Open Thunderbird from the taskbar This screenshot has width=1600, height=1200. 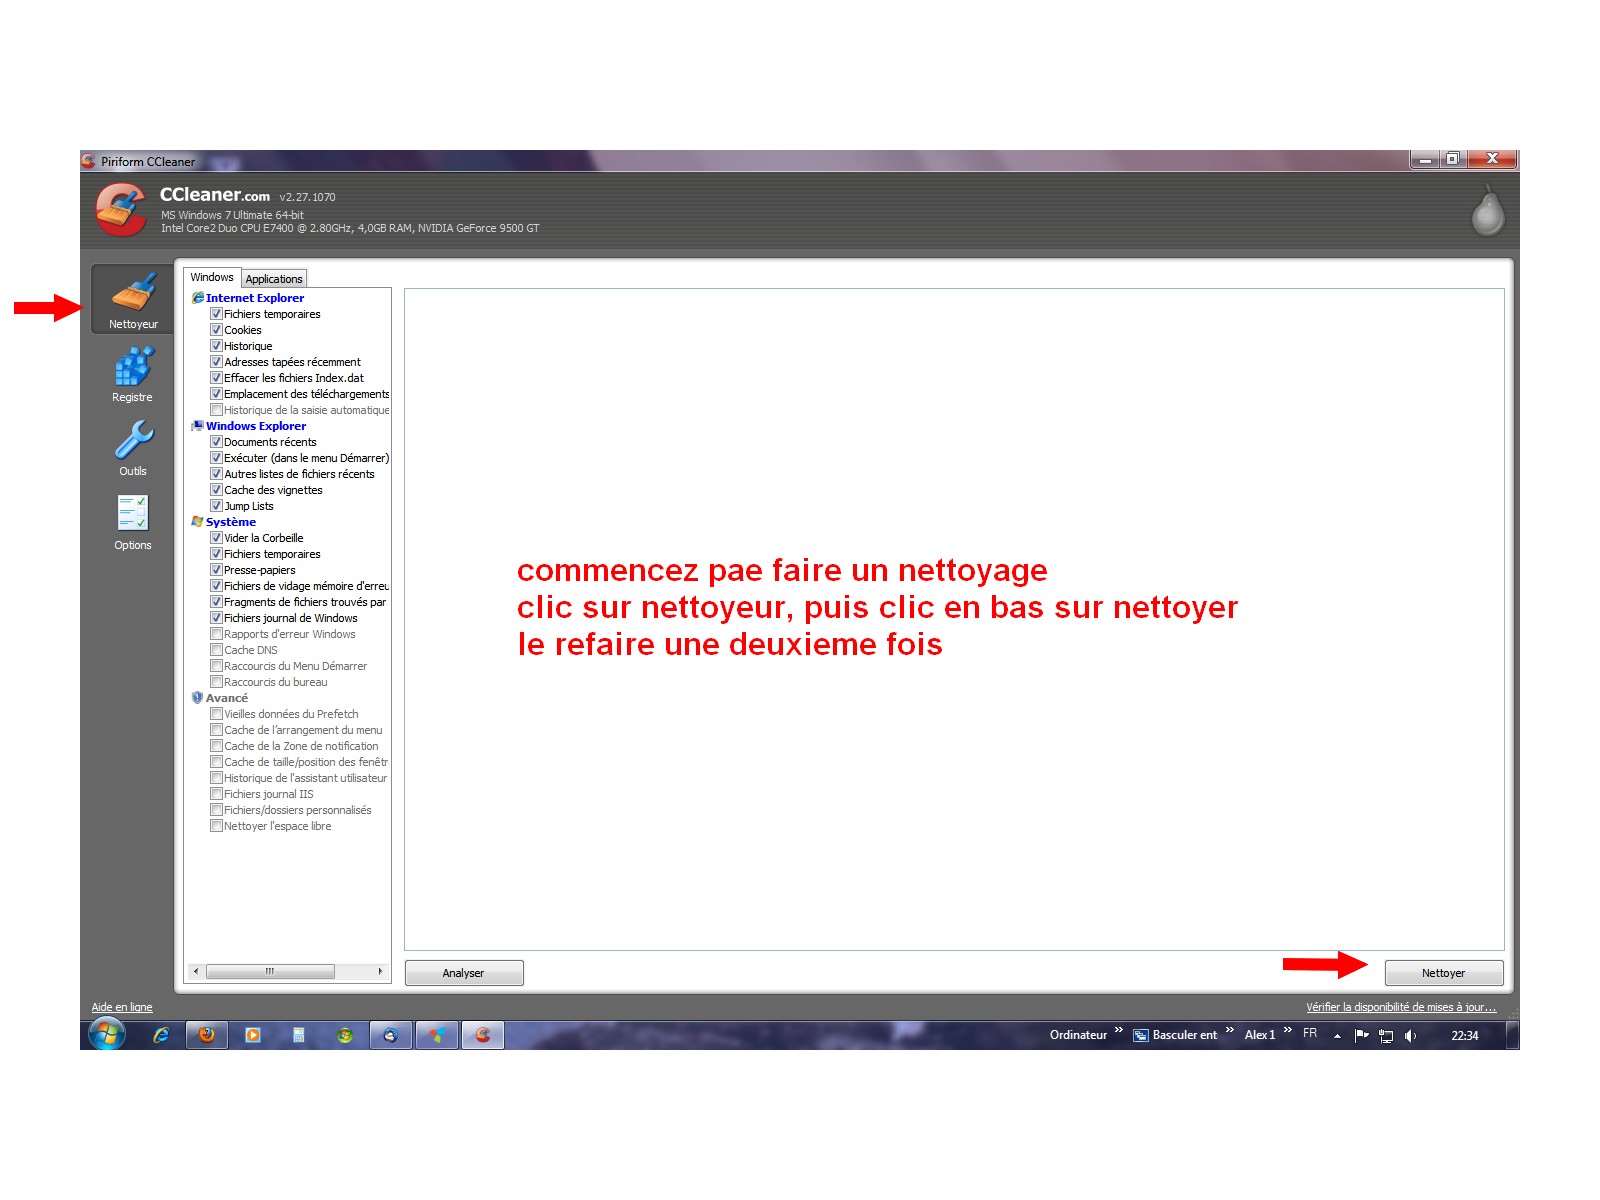tap(391, 1035)
